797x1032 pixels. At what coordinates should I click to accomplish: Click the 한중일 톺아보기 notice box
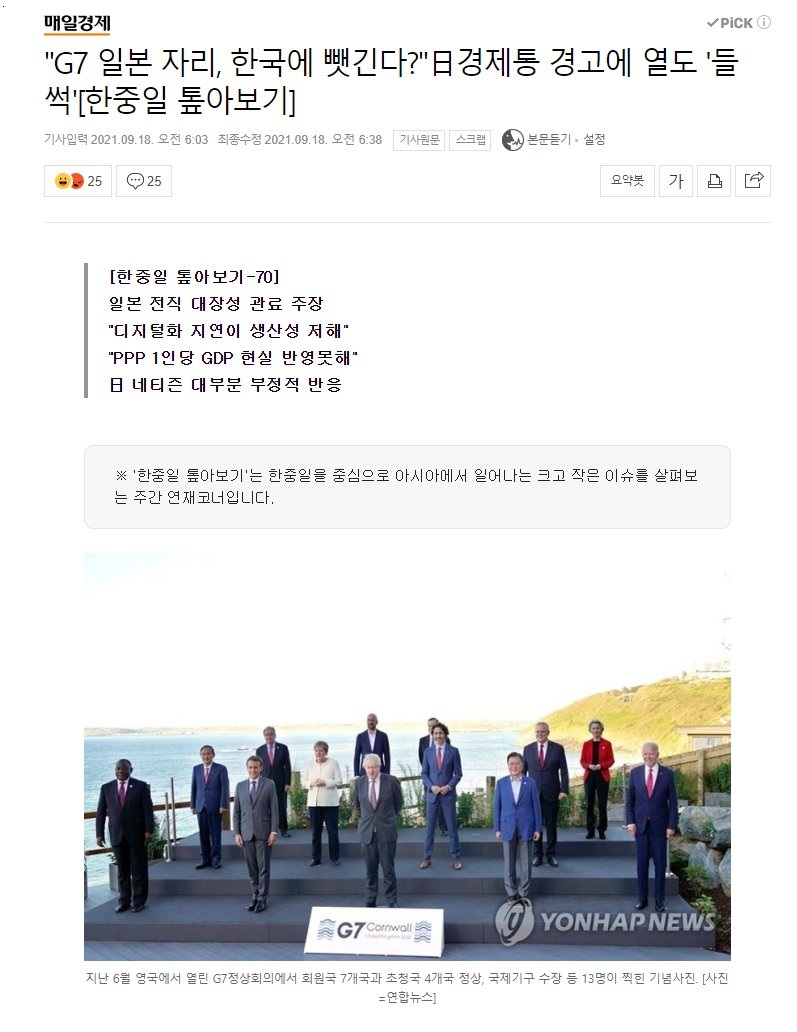tap(407, 486)
